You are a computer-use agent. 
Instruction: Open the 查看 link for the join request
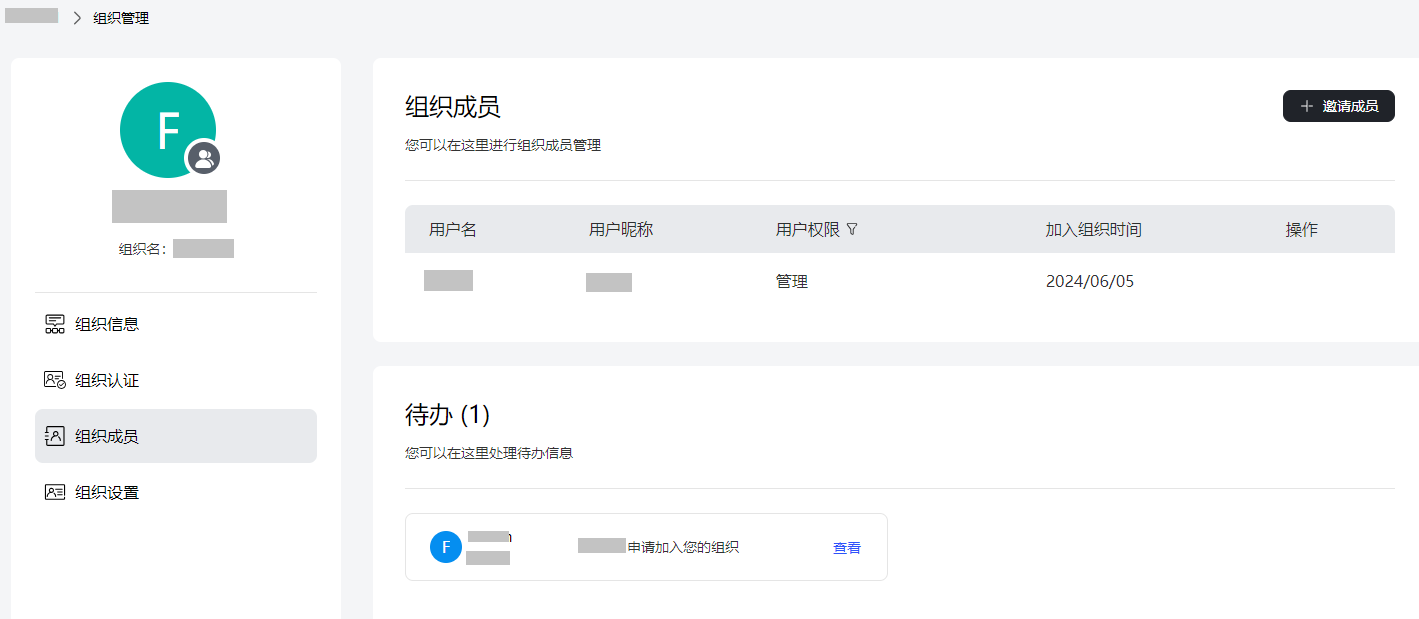[x=847, y=548]
